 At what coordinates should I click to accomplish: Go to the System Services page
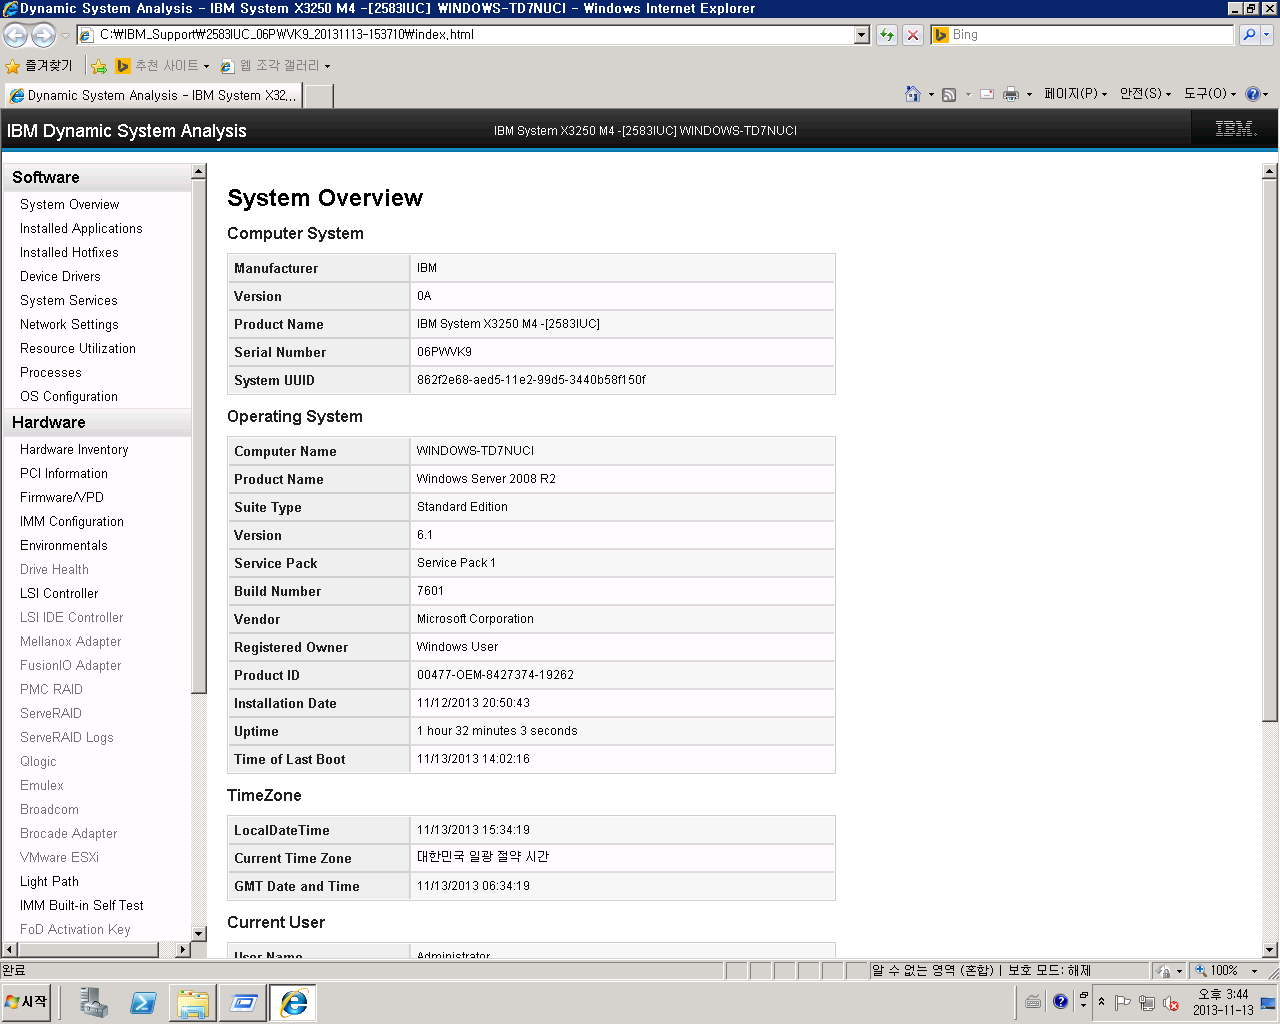click(69, 301)
